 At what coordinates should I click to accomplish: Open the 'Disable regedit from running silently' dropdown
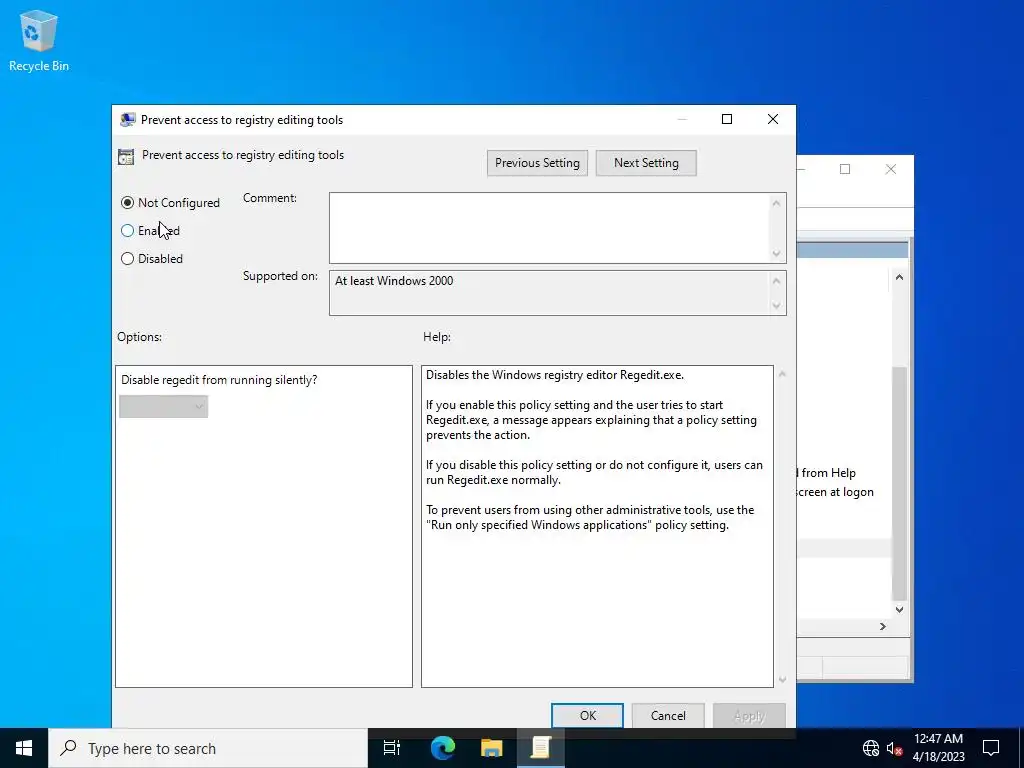click(x=163, y=406)
